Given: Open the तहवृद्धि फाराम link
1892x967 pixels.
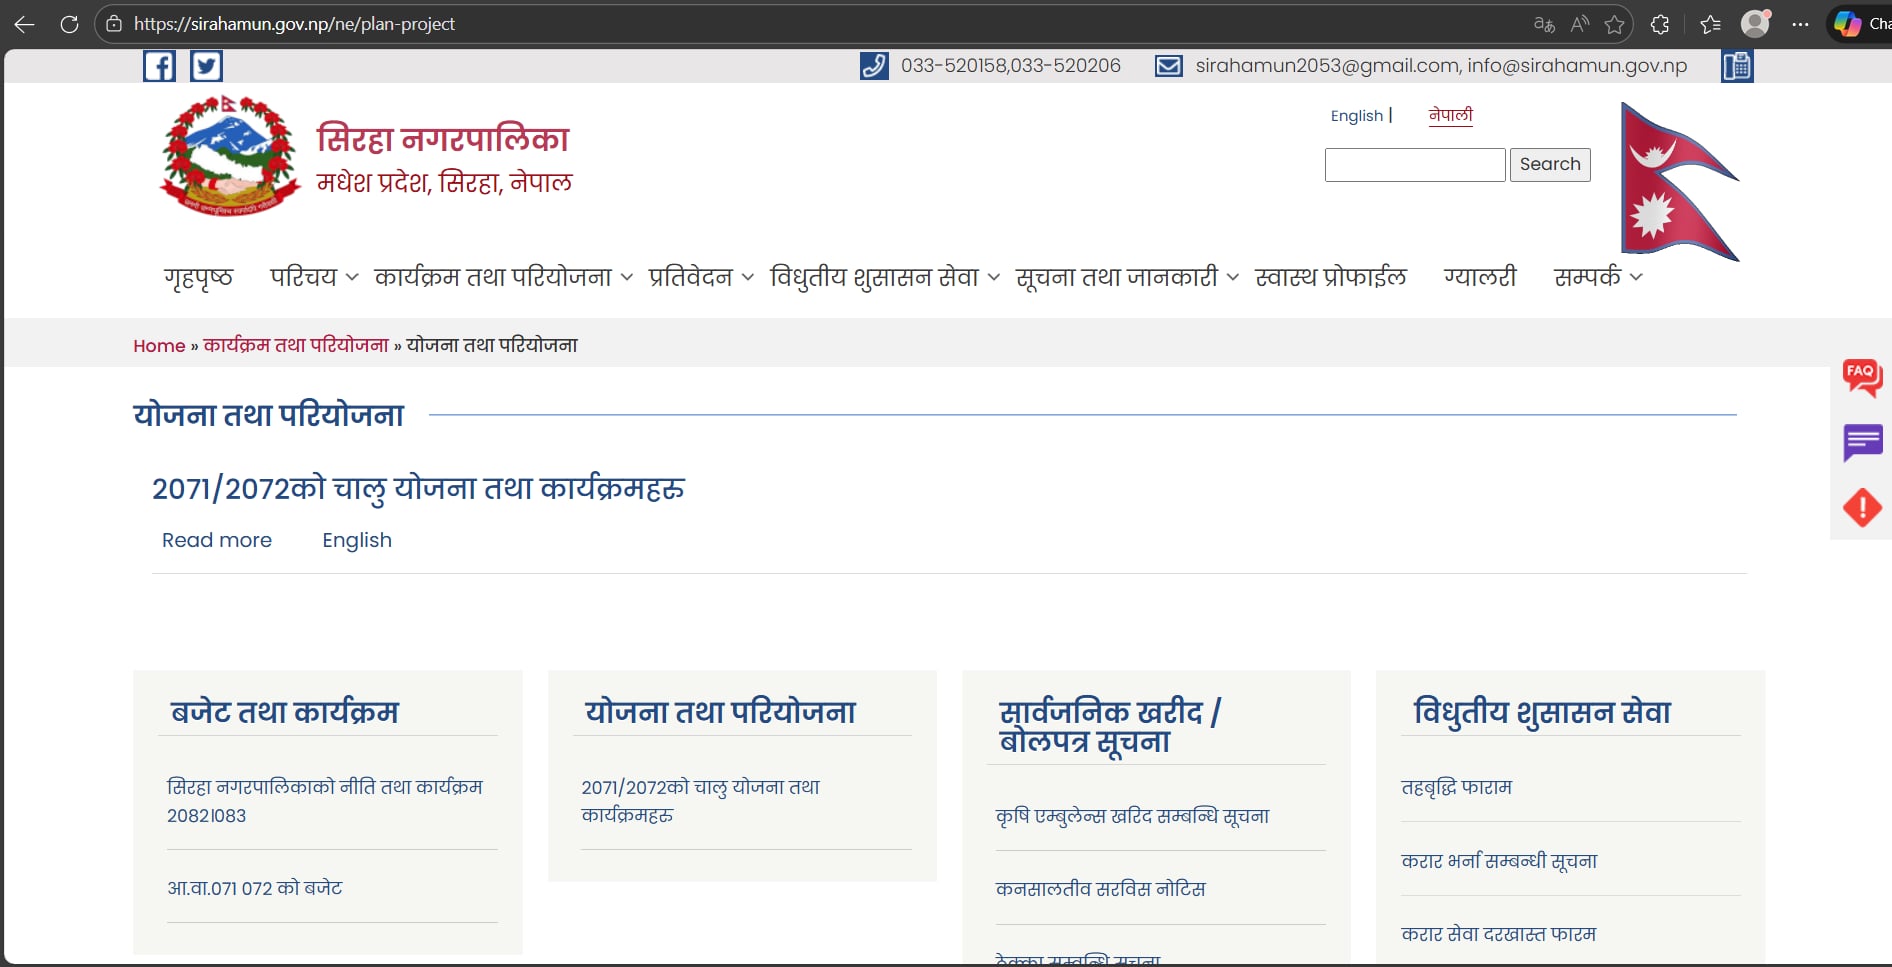Looking at the screenshot, I should click(1456, 787).
